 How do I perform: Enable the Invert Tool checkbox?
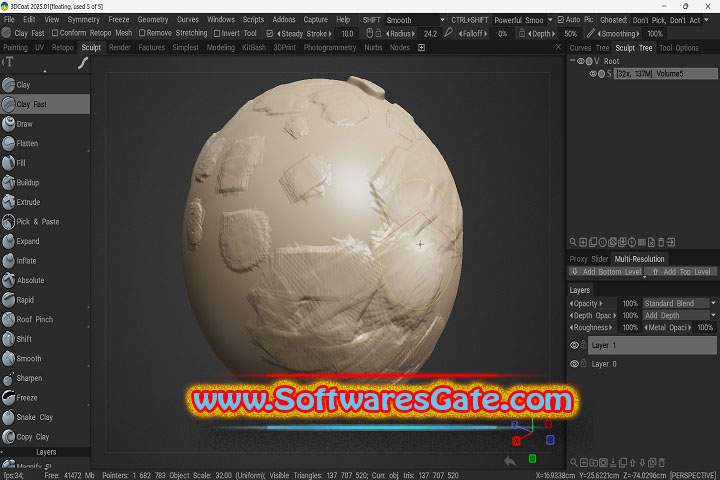pyautogui.click(x=217, y=33)
